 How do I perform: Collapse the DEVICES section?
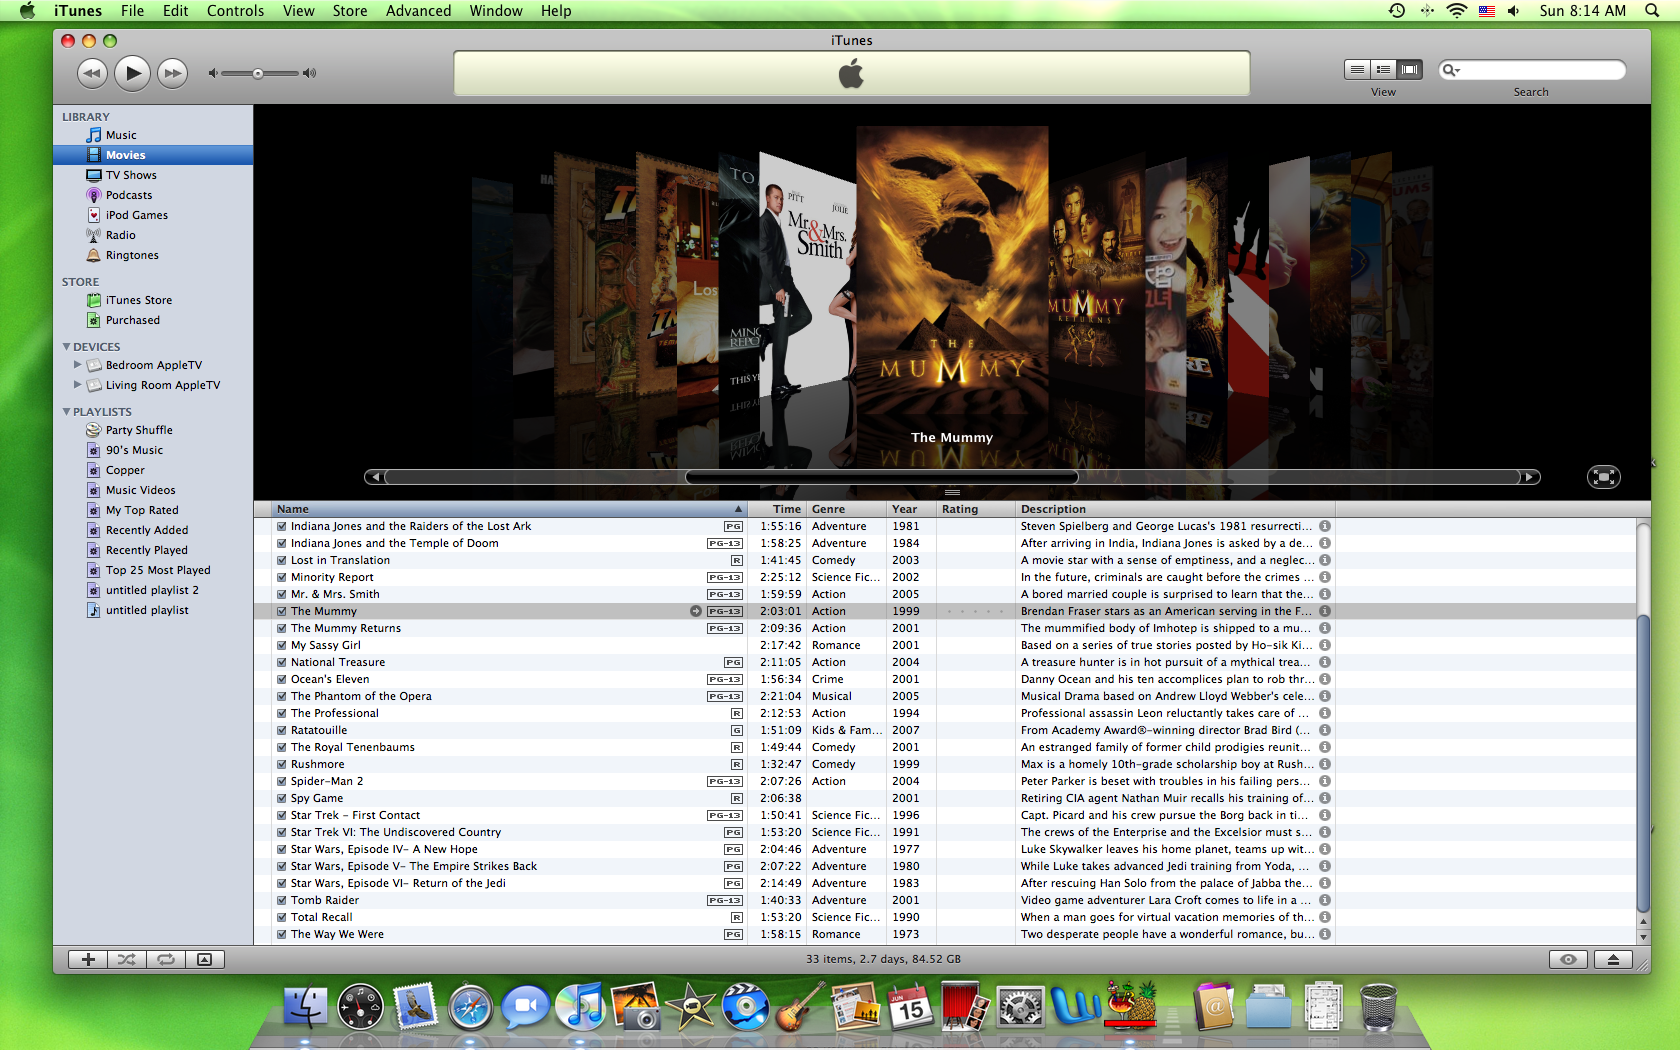pos(66,347)
